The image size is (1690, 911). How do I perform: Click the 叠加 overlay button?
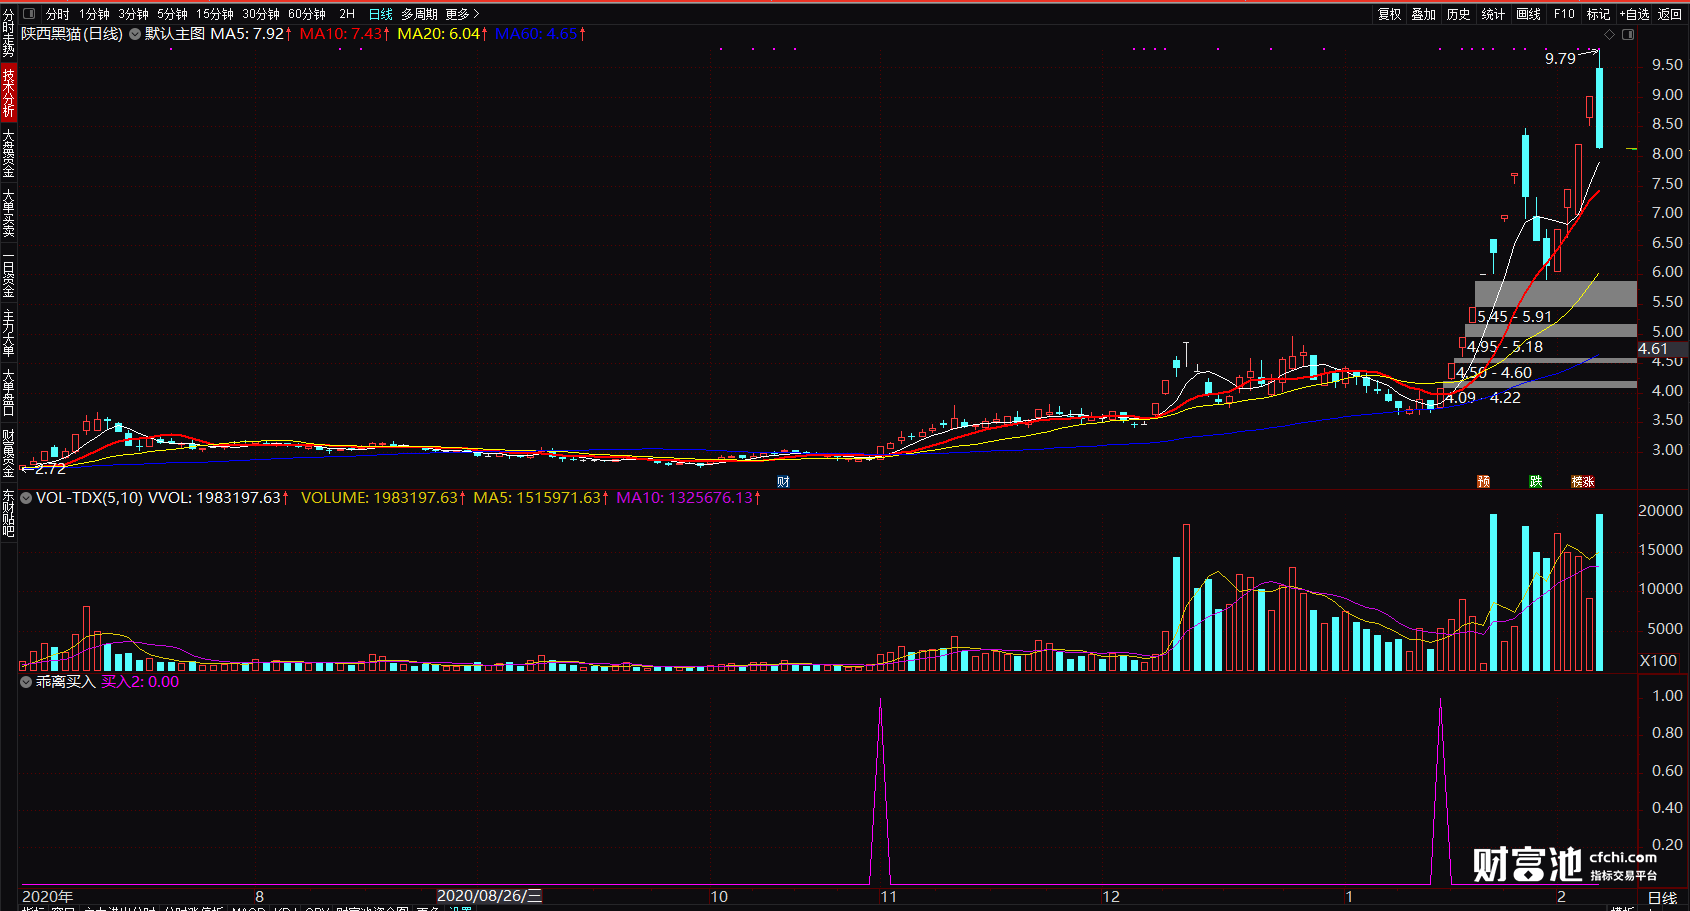(x=1424, y=14)
